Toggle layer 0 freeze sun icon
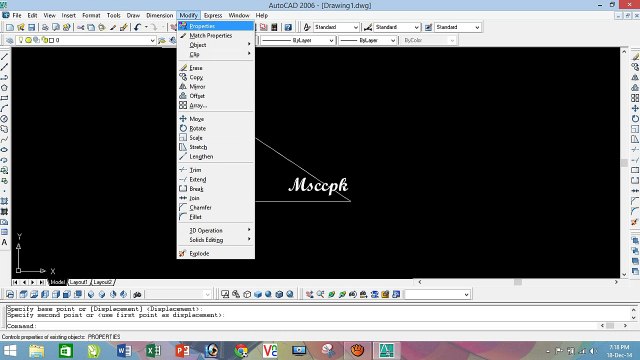 [29, 40]
